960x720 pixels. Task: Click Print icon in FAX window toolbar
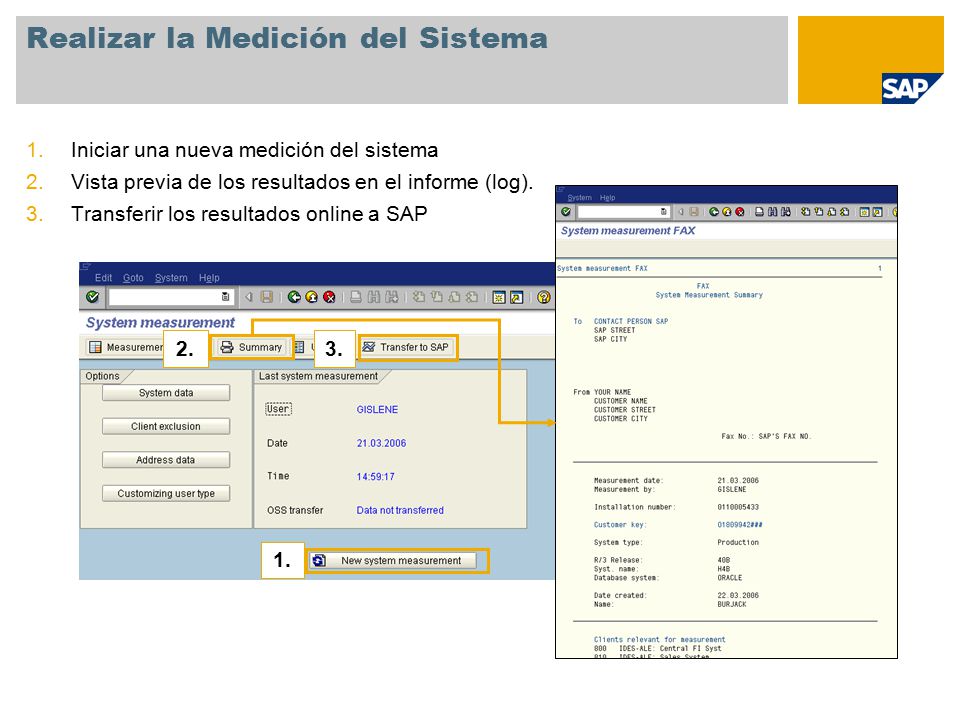coord(759,212)
